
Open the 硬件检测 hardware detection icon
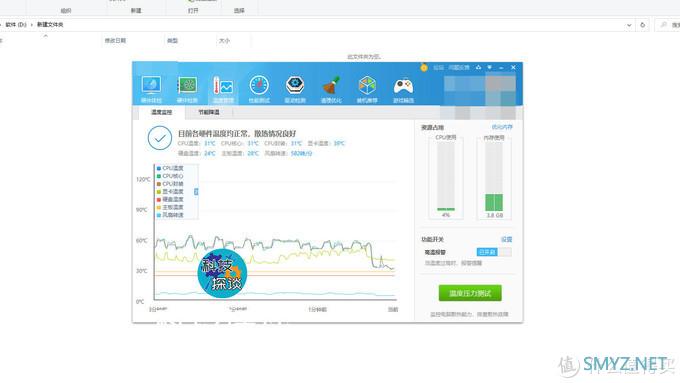(x=187, y=89)
